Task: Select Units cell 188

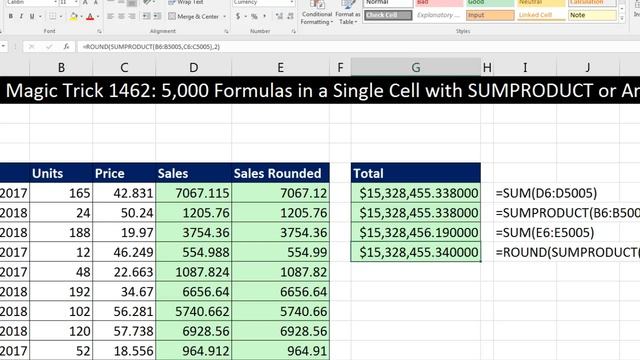Action: click(x=61, y=233)
